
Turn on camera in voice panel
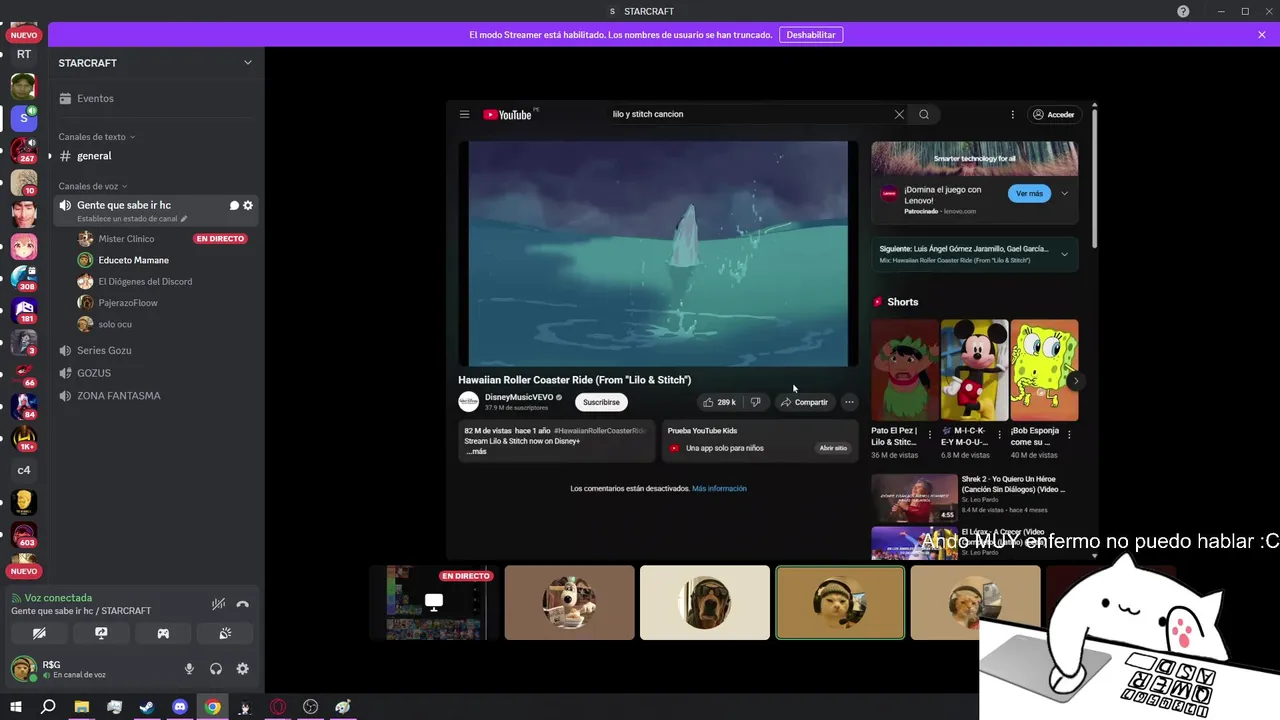point(39,633)
